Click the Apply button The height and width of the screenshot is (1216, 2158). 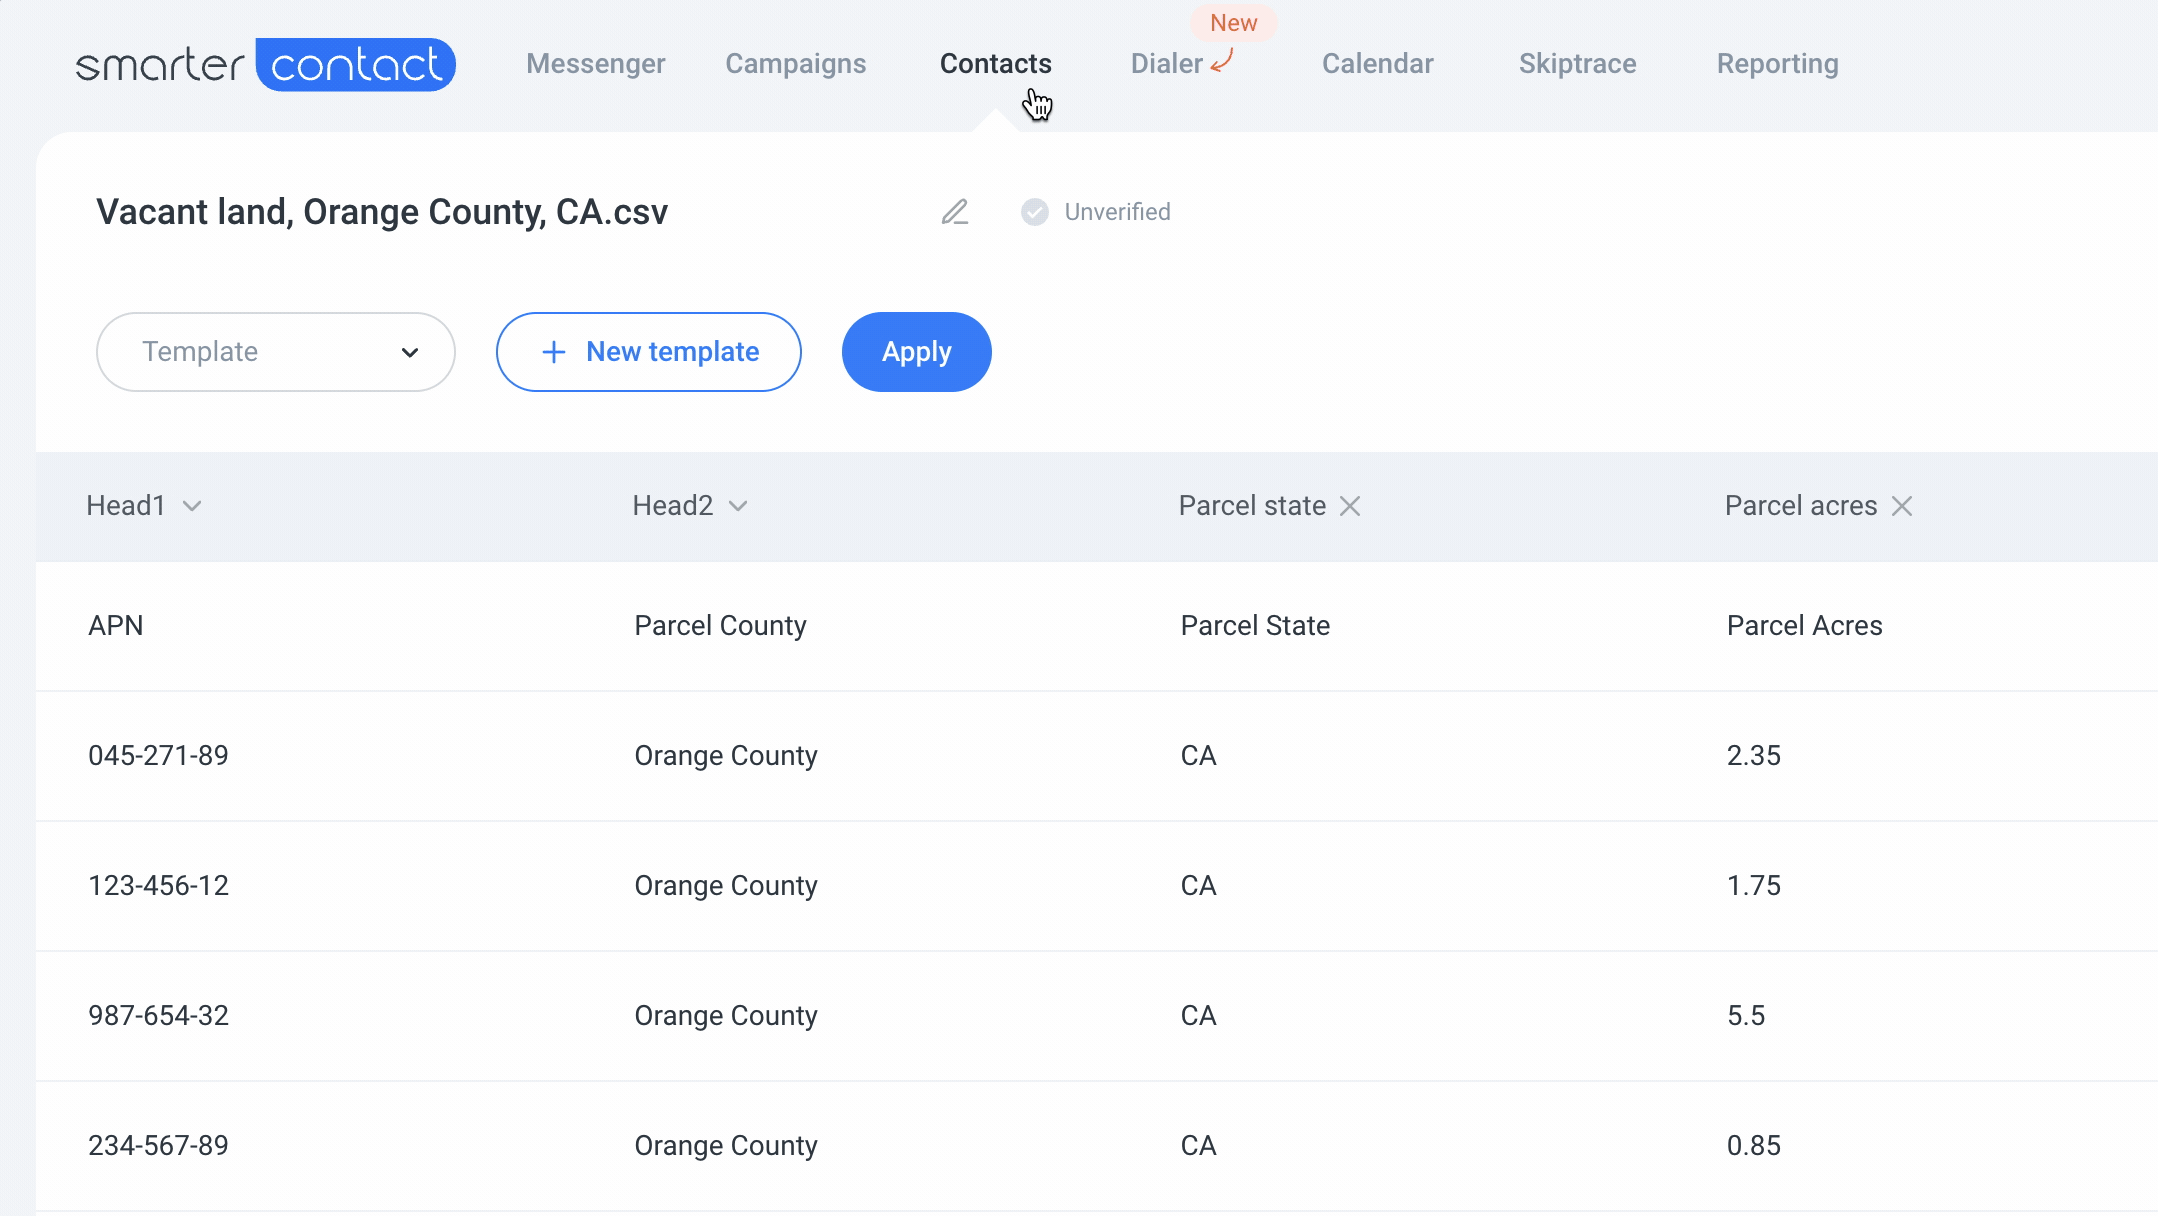[916, 352]
